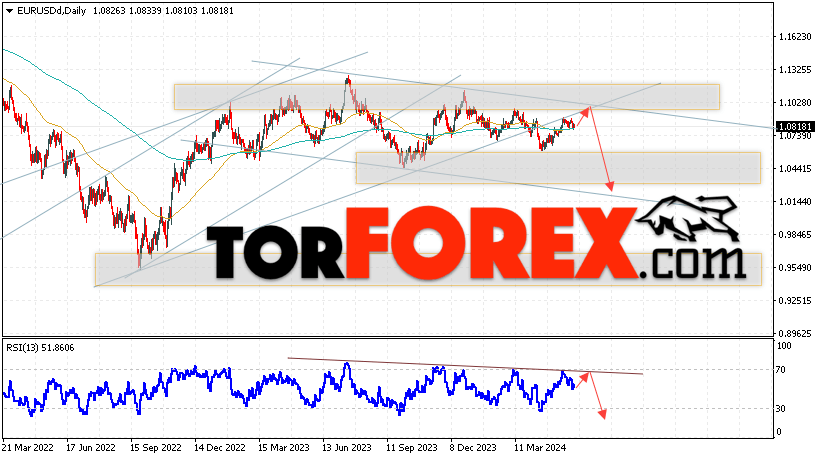Click the 21 Mar 2022 date label

[x=28, y=448]
